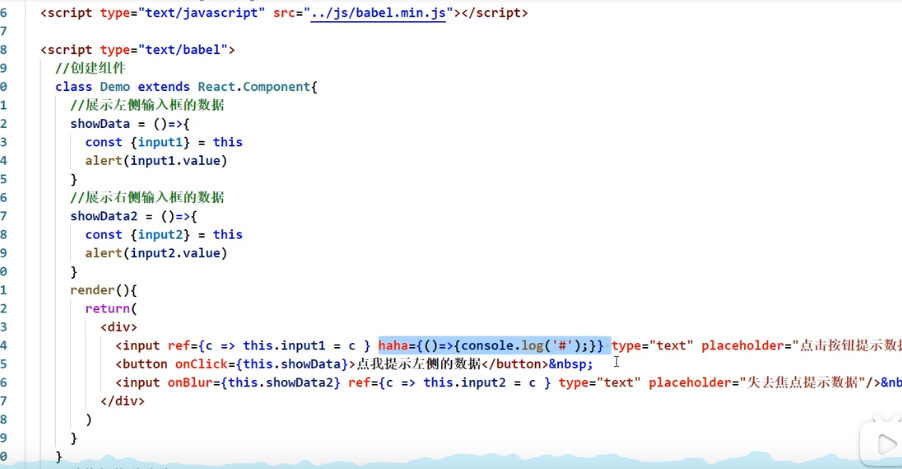Click the ref assigning this.input1

coord(269,345)
